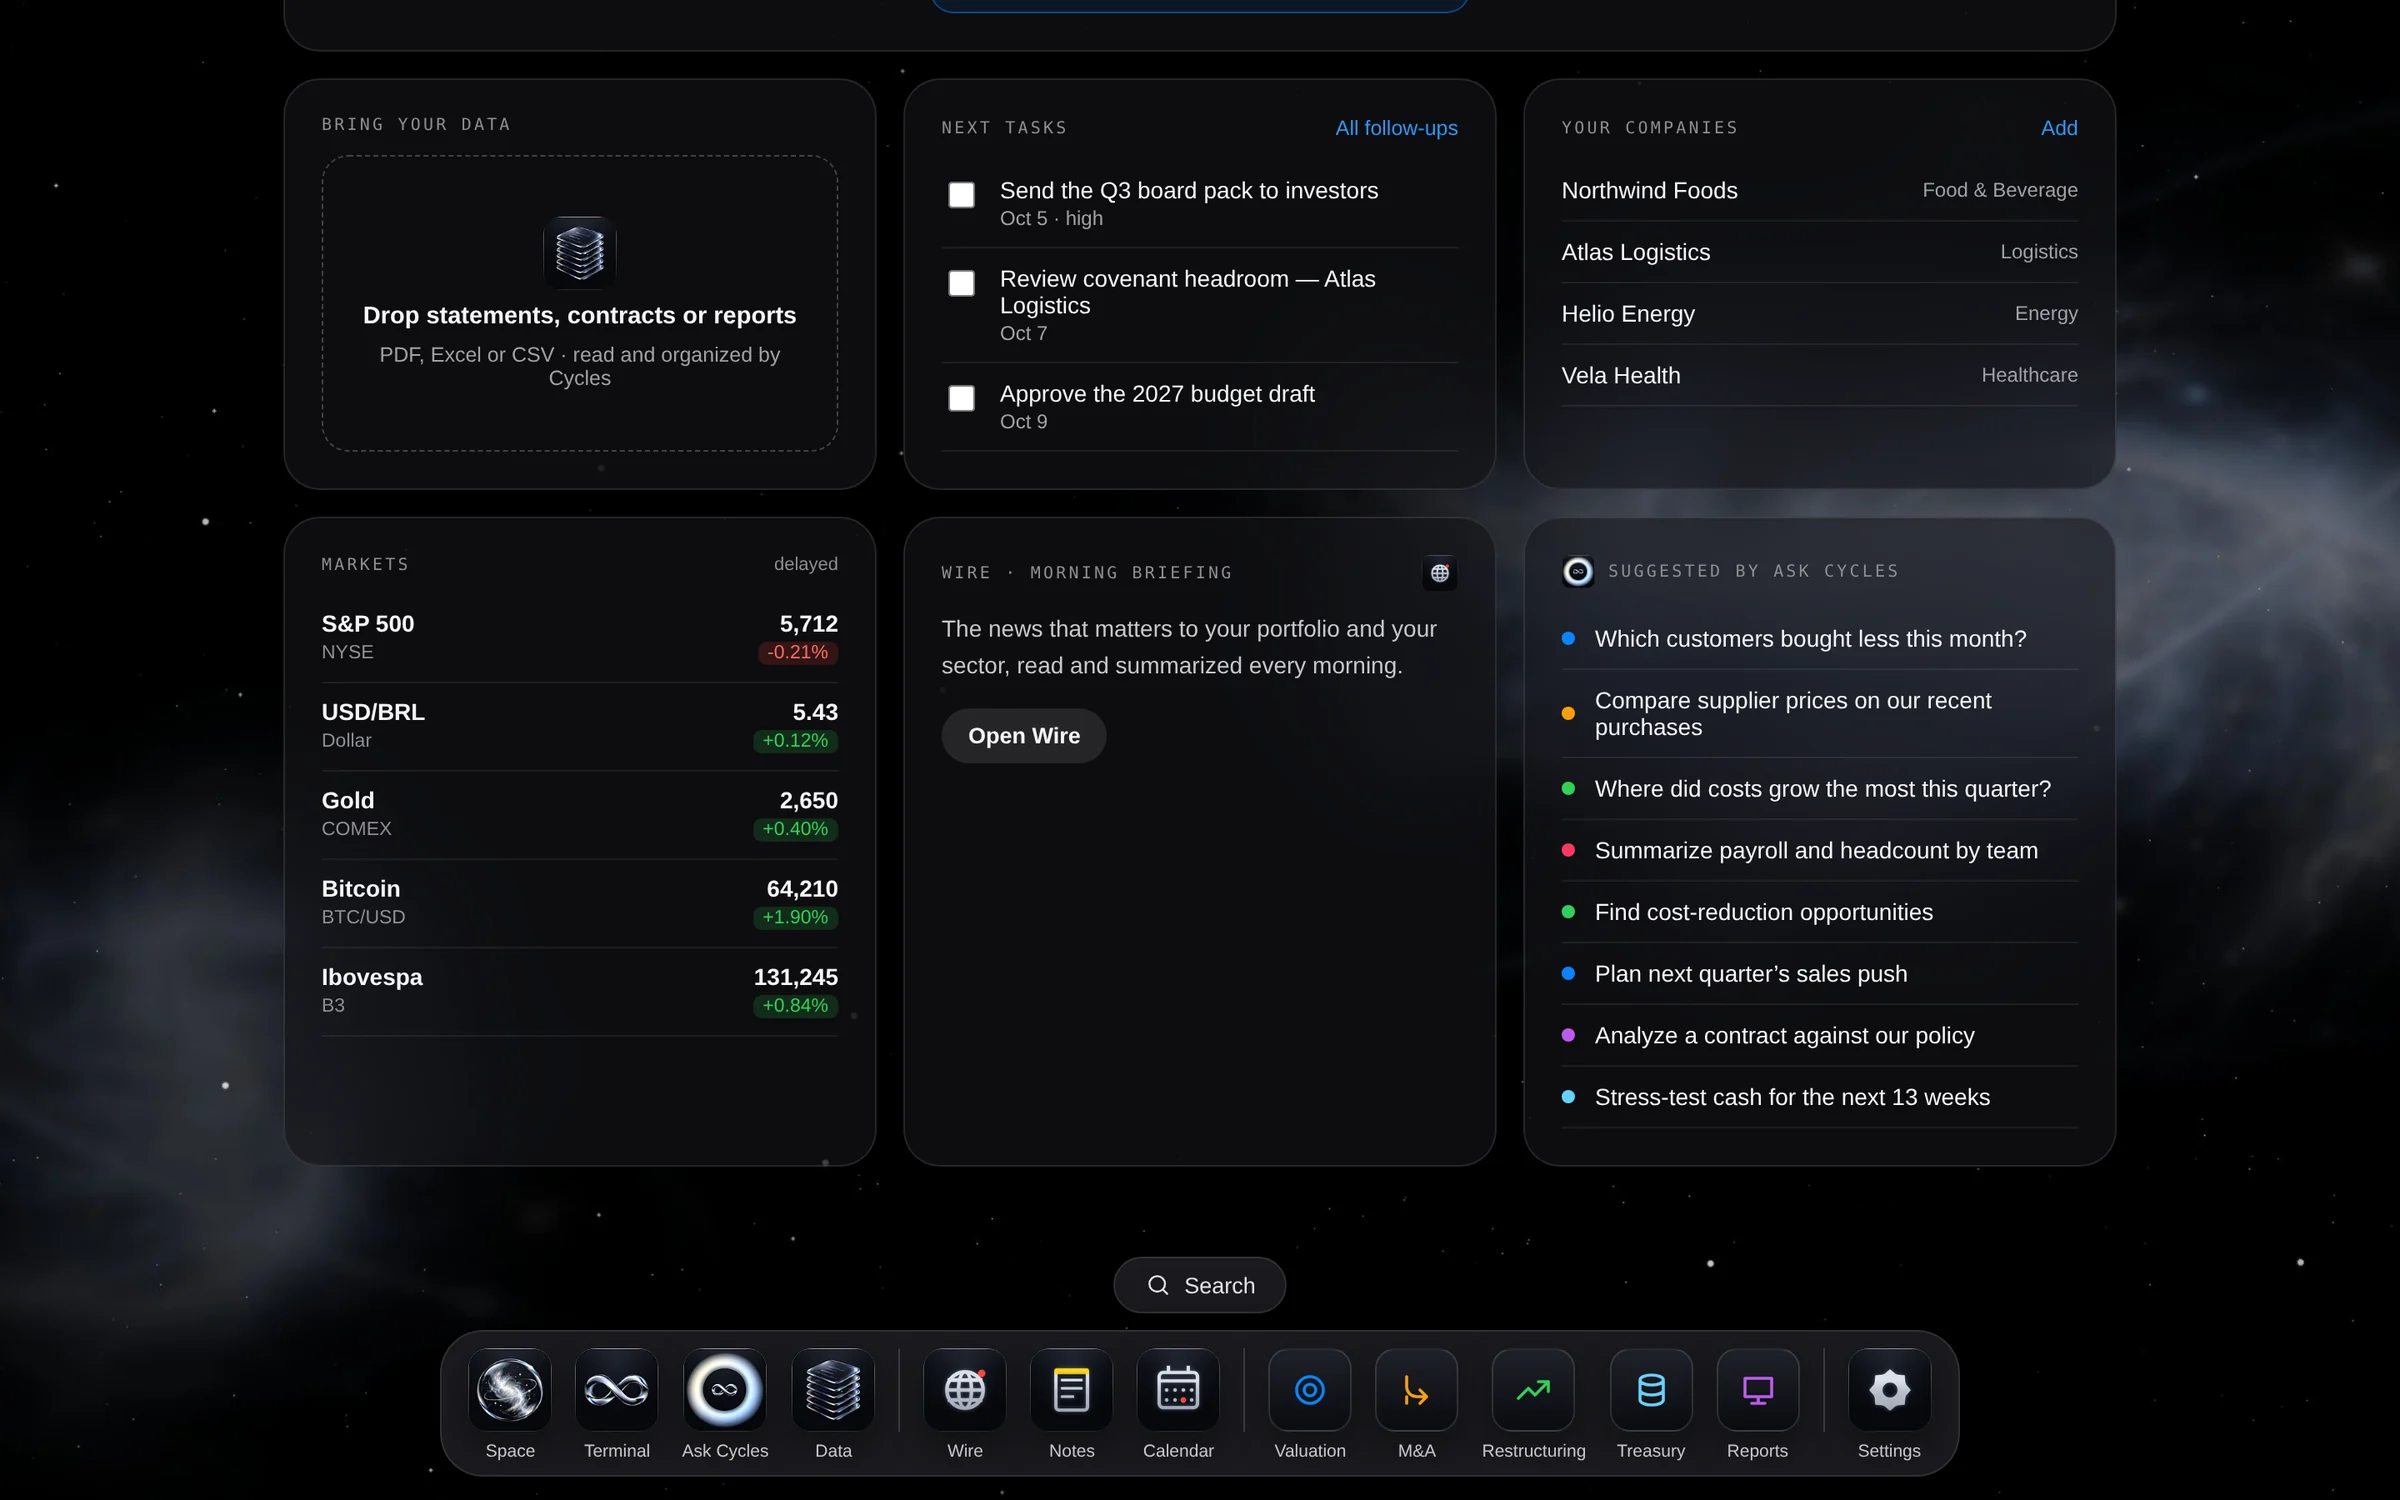
Task: Pick Find cost-reduction opportunities suggestion
Action: pos(1820,912)
